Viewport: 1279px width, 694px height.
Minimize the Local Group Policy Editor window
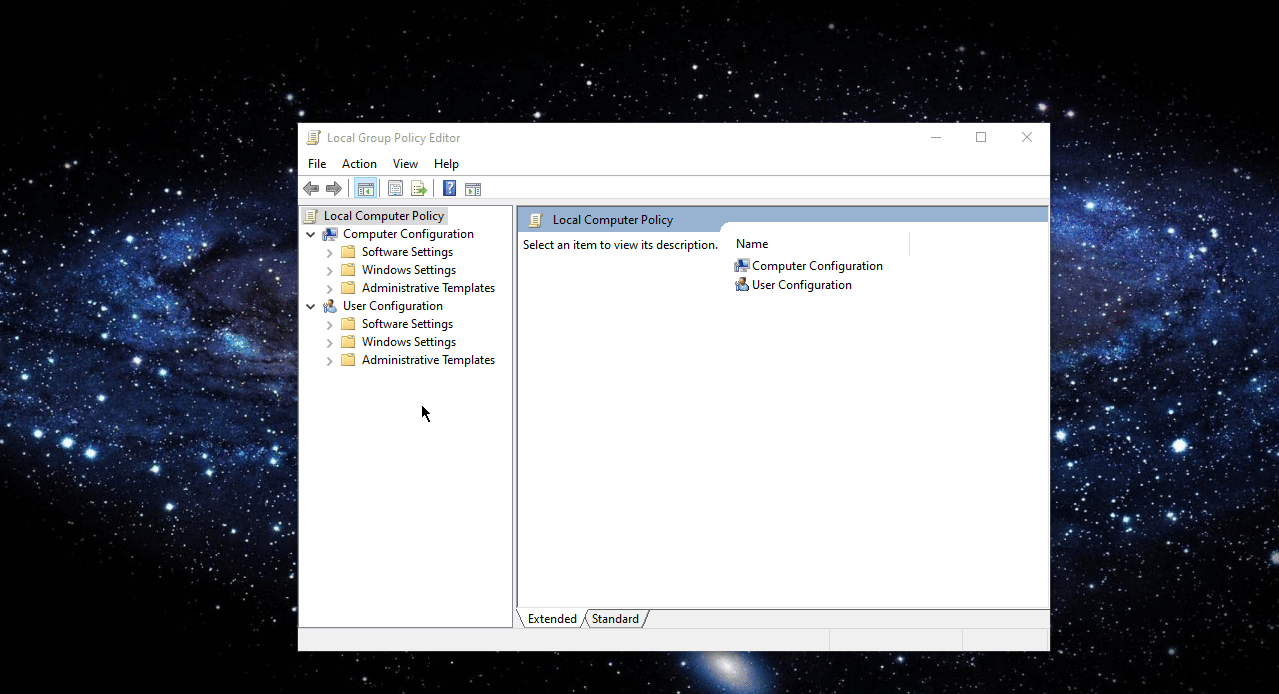[x=936, y=138]
